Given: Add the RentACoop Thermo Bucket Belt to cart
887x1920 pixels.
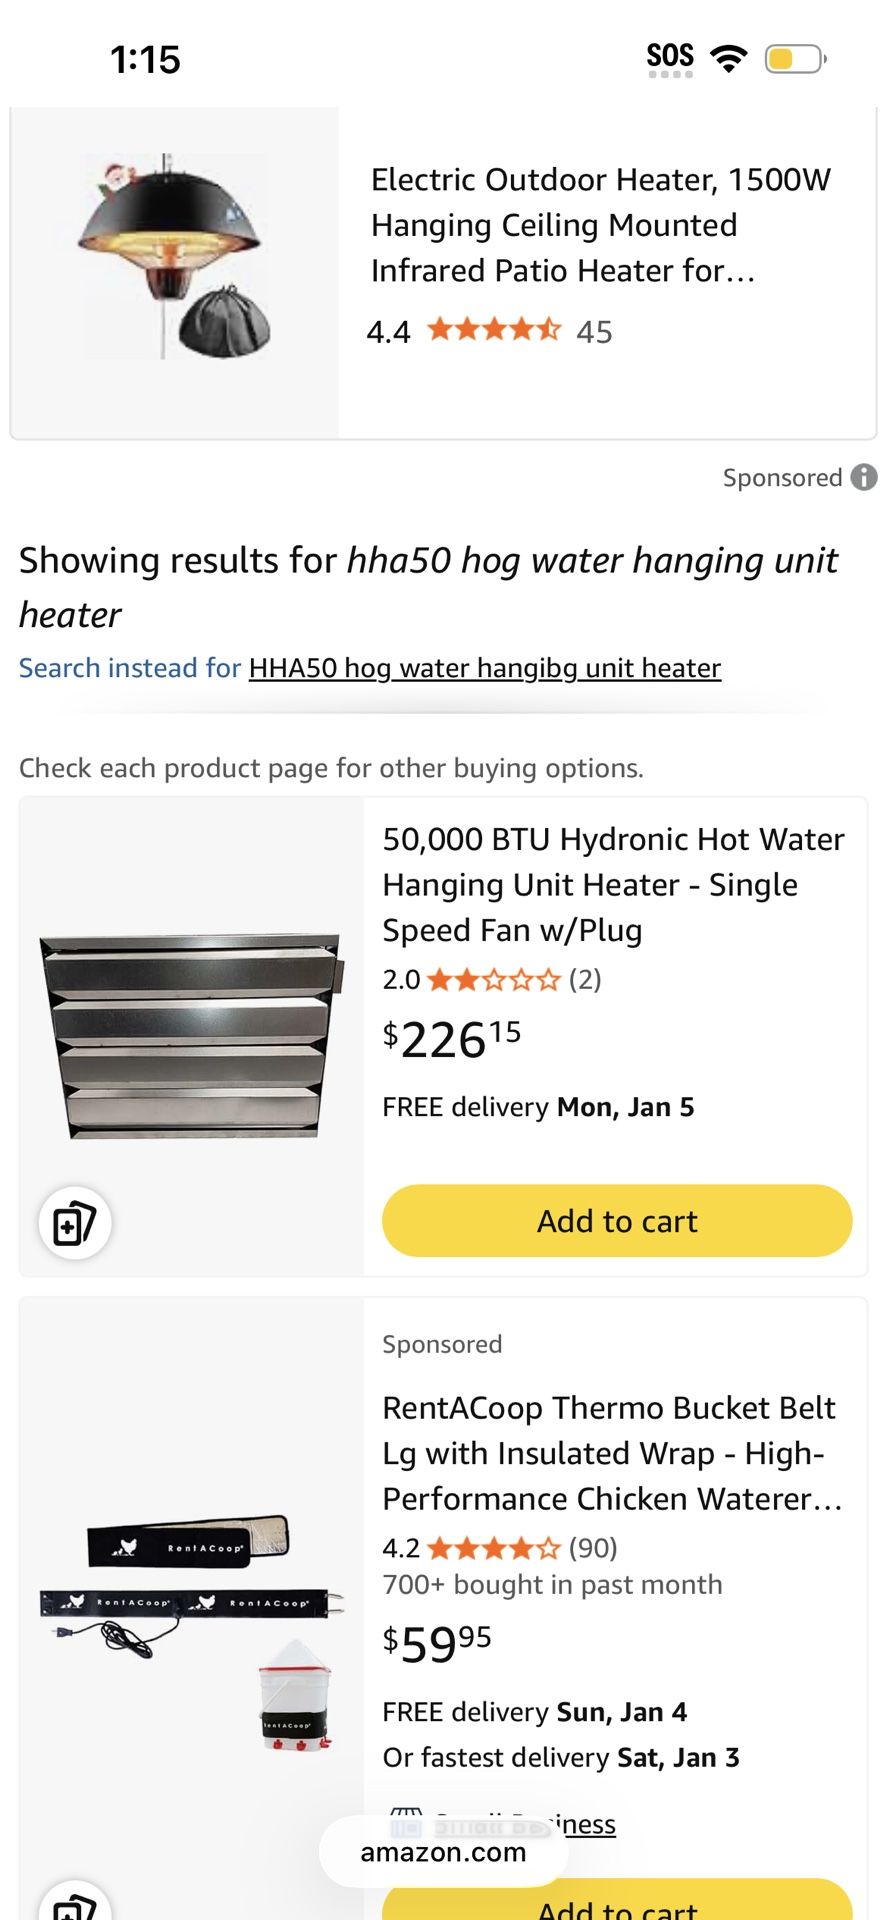Looking at the screenshot, I should pyautogui.click(x=617, y=1903).
